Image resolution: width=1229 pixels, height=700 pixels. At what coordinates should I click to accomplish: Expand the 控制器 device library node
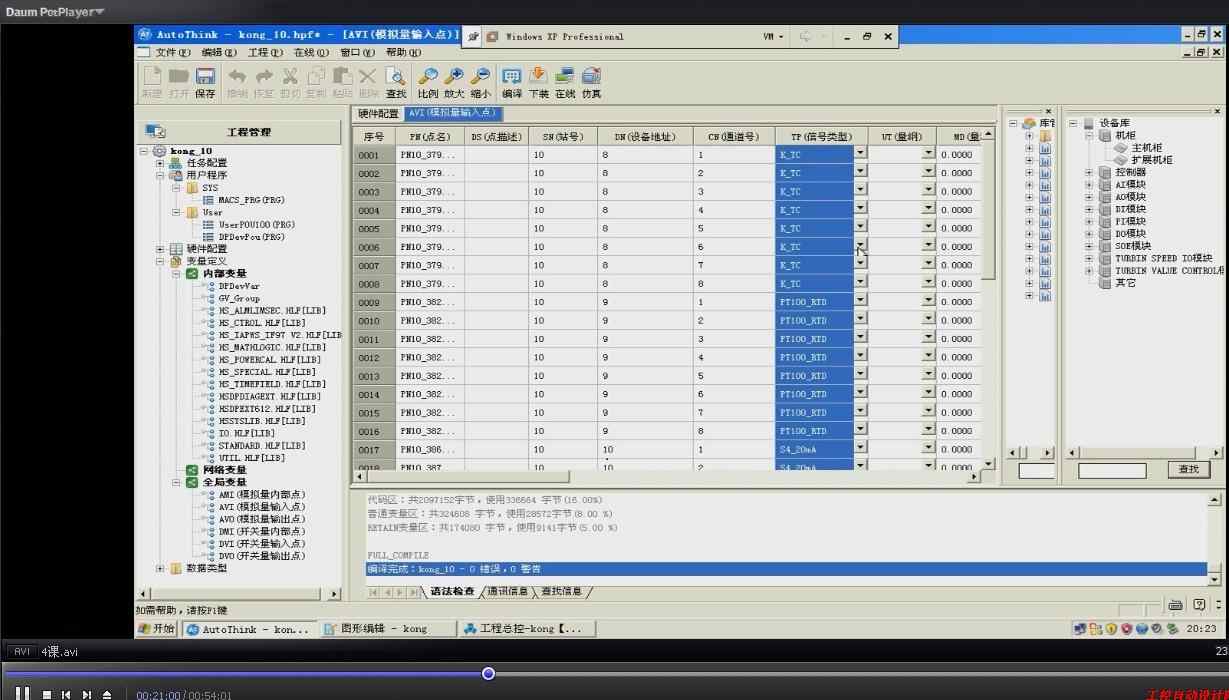point(1090,172)
